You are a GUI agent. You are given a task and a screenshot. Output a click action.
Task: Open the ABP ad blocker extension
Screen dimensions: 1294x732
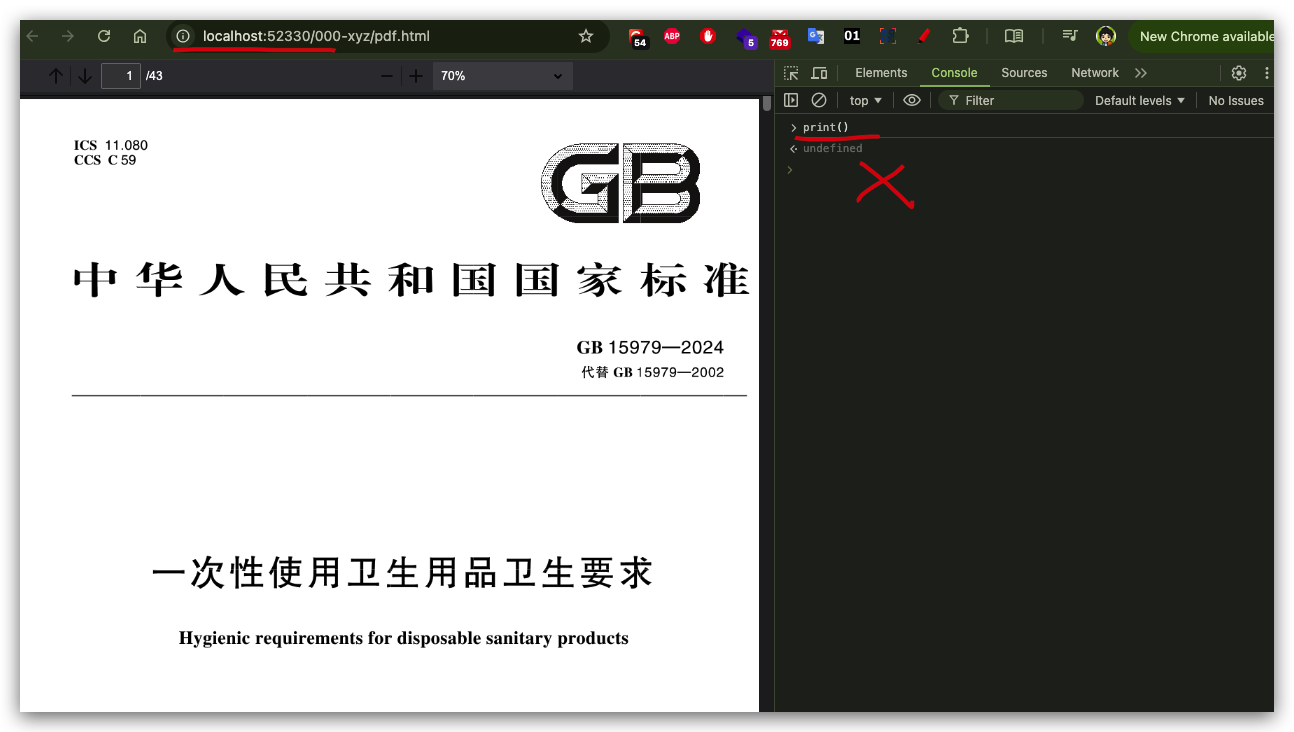click(672, 36)
